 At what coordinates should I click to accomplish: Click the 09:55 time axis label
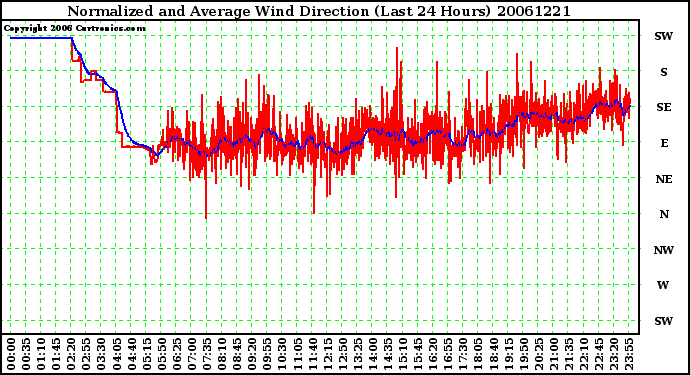pos(266,354)
